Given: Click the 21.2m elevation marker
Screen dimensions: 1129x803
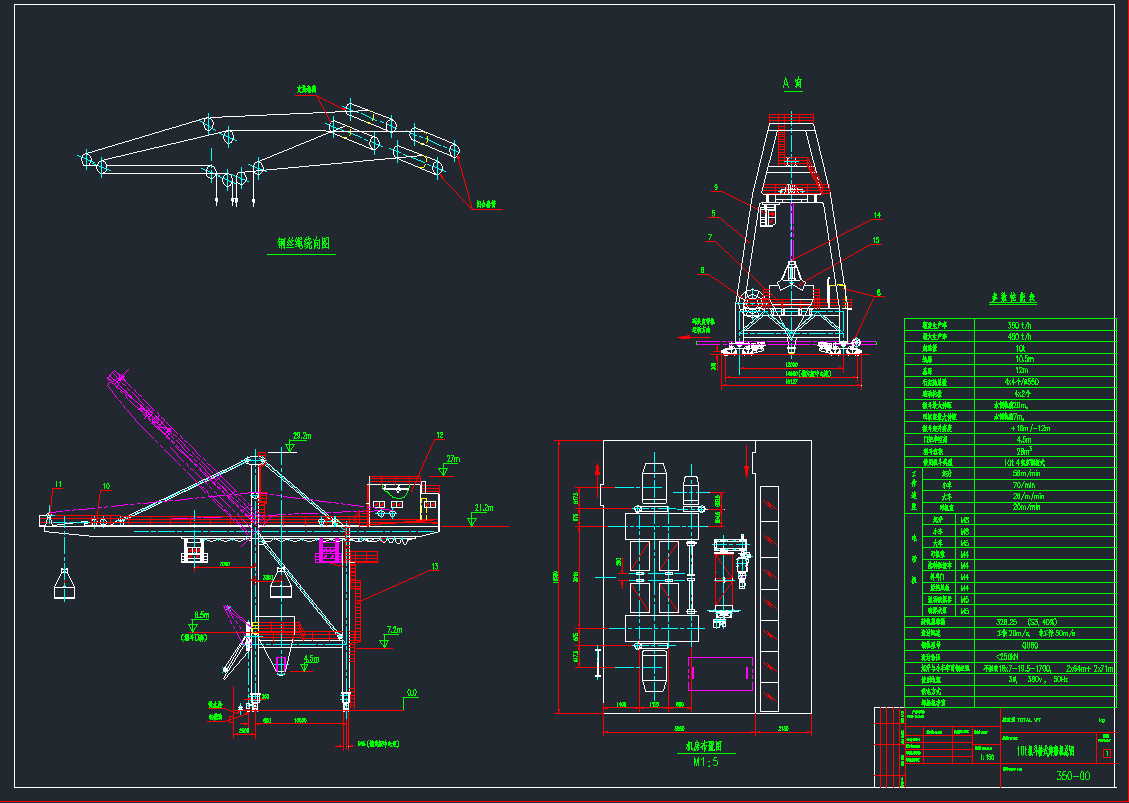Looking at the screenshot, I should 482,508.
